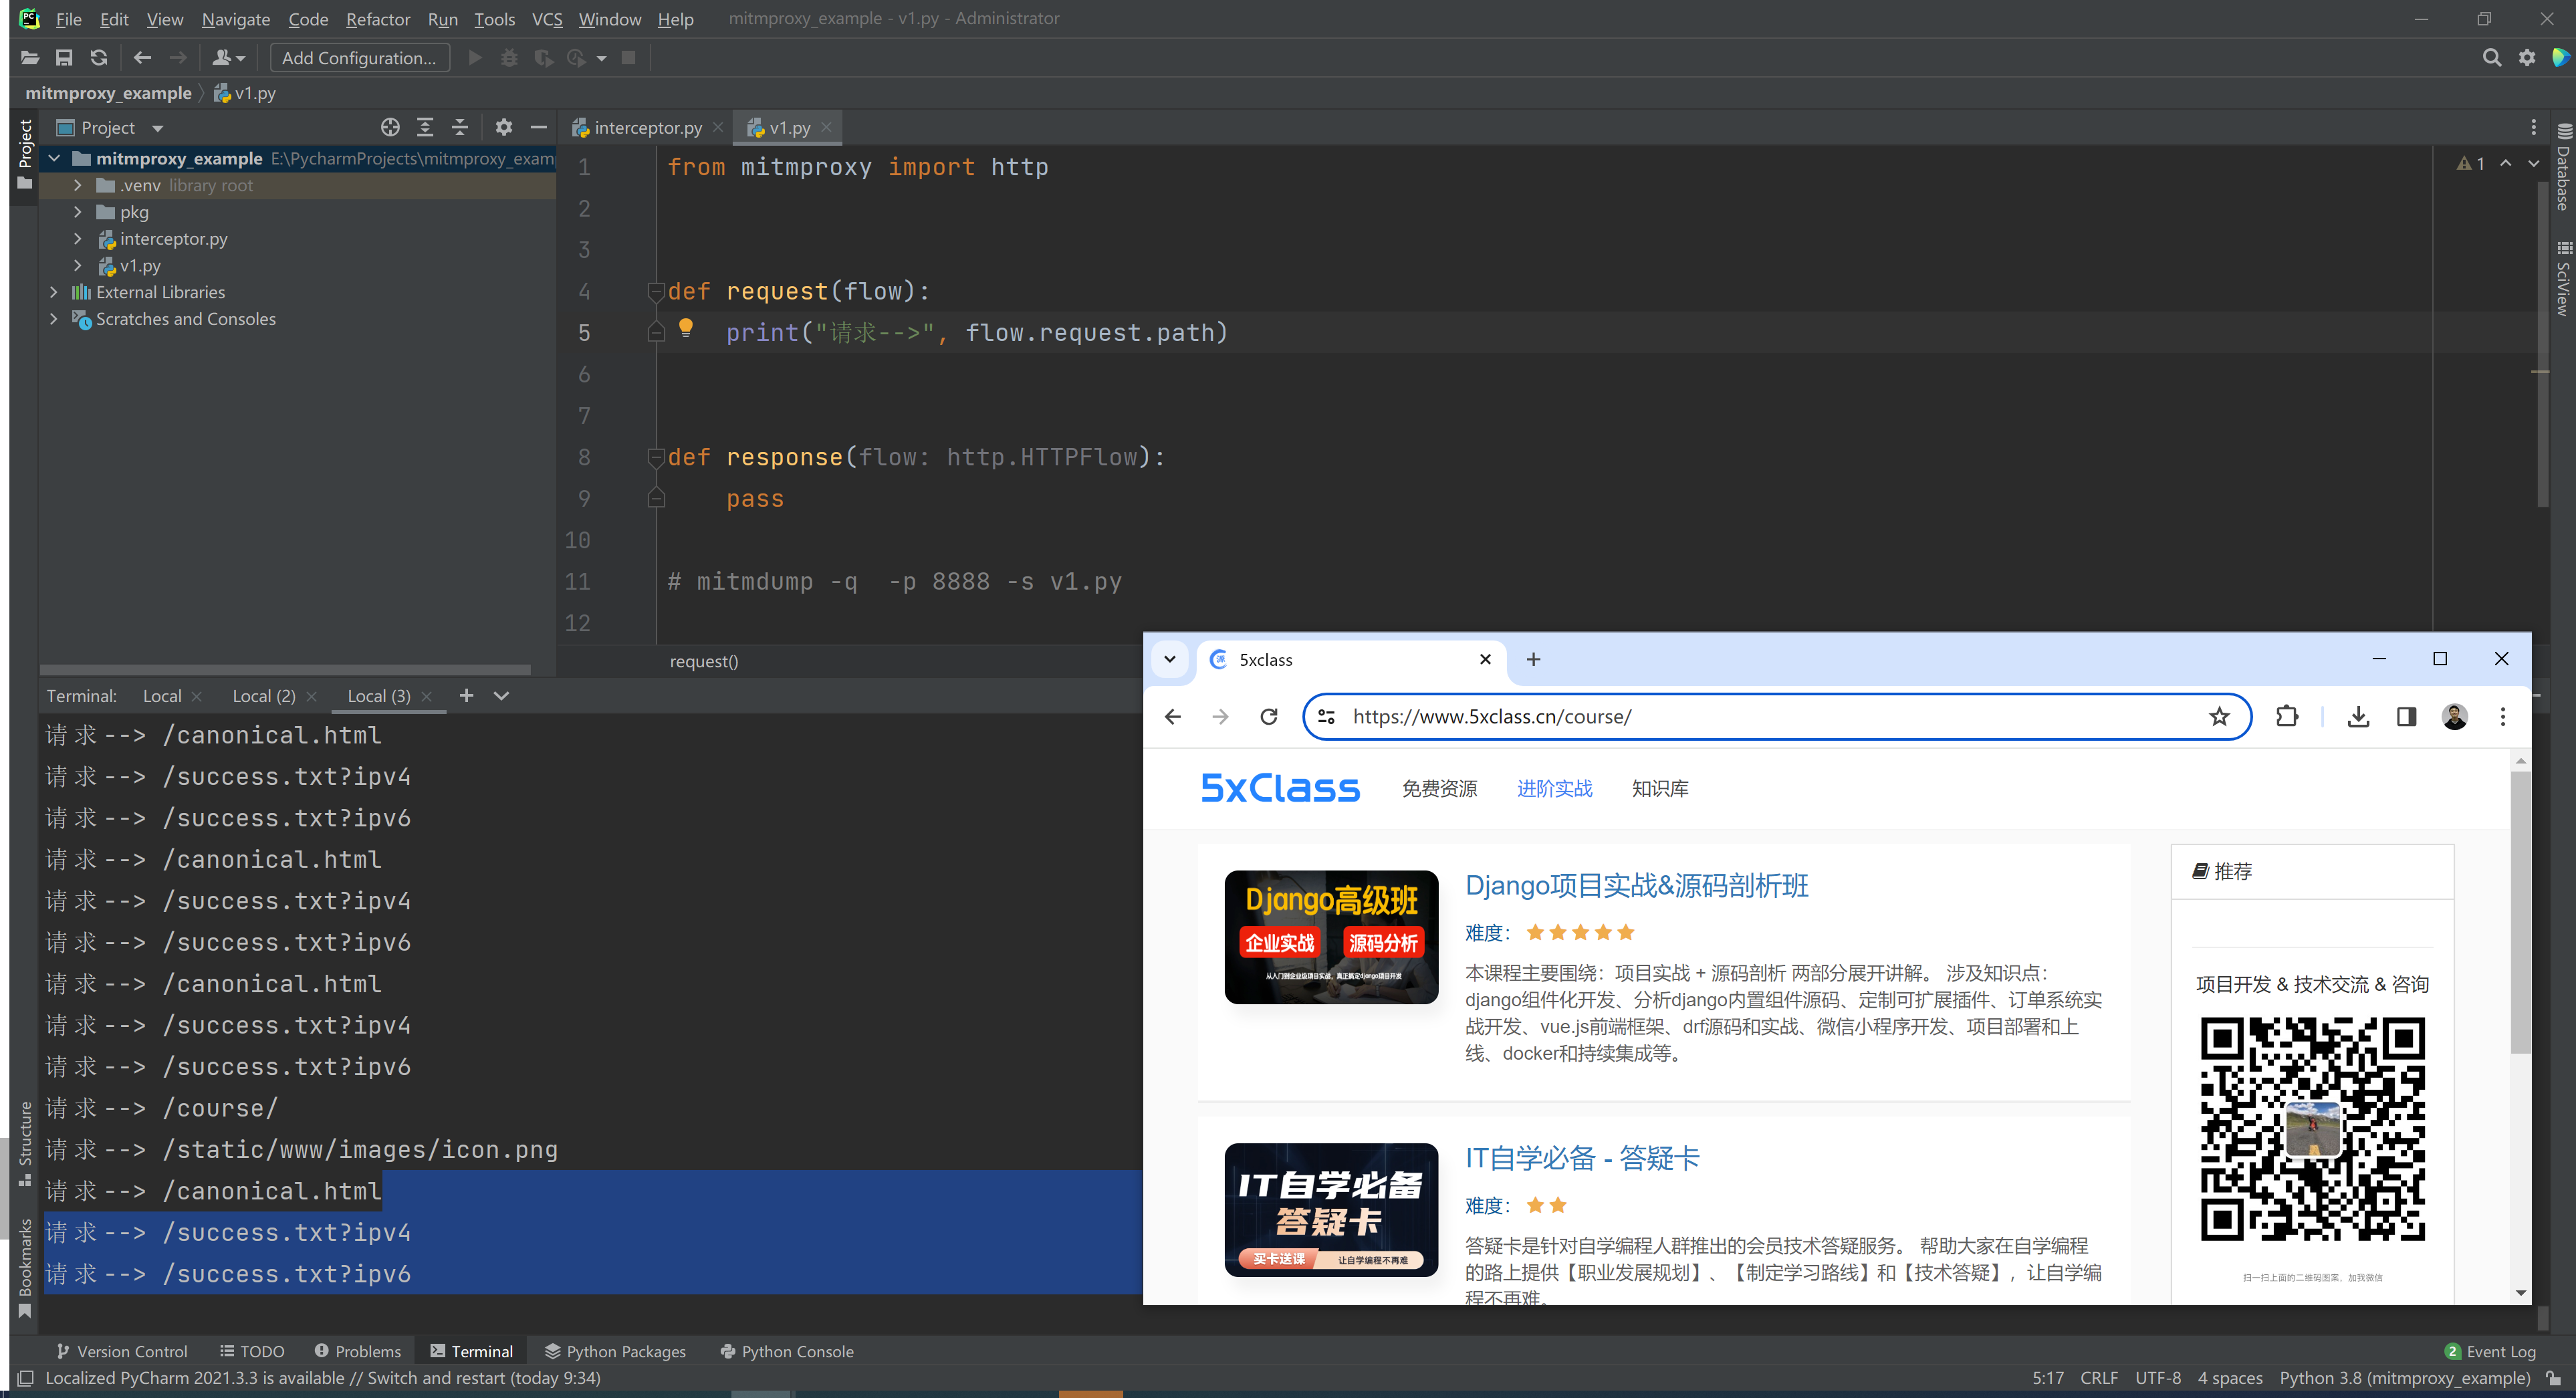The height and width of the screenshot is (1398, 2576).
Task: Open Django项目实战&源码剖析班 course link
Action: click(1636, 885)
